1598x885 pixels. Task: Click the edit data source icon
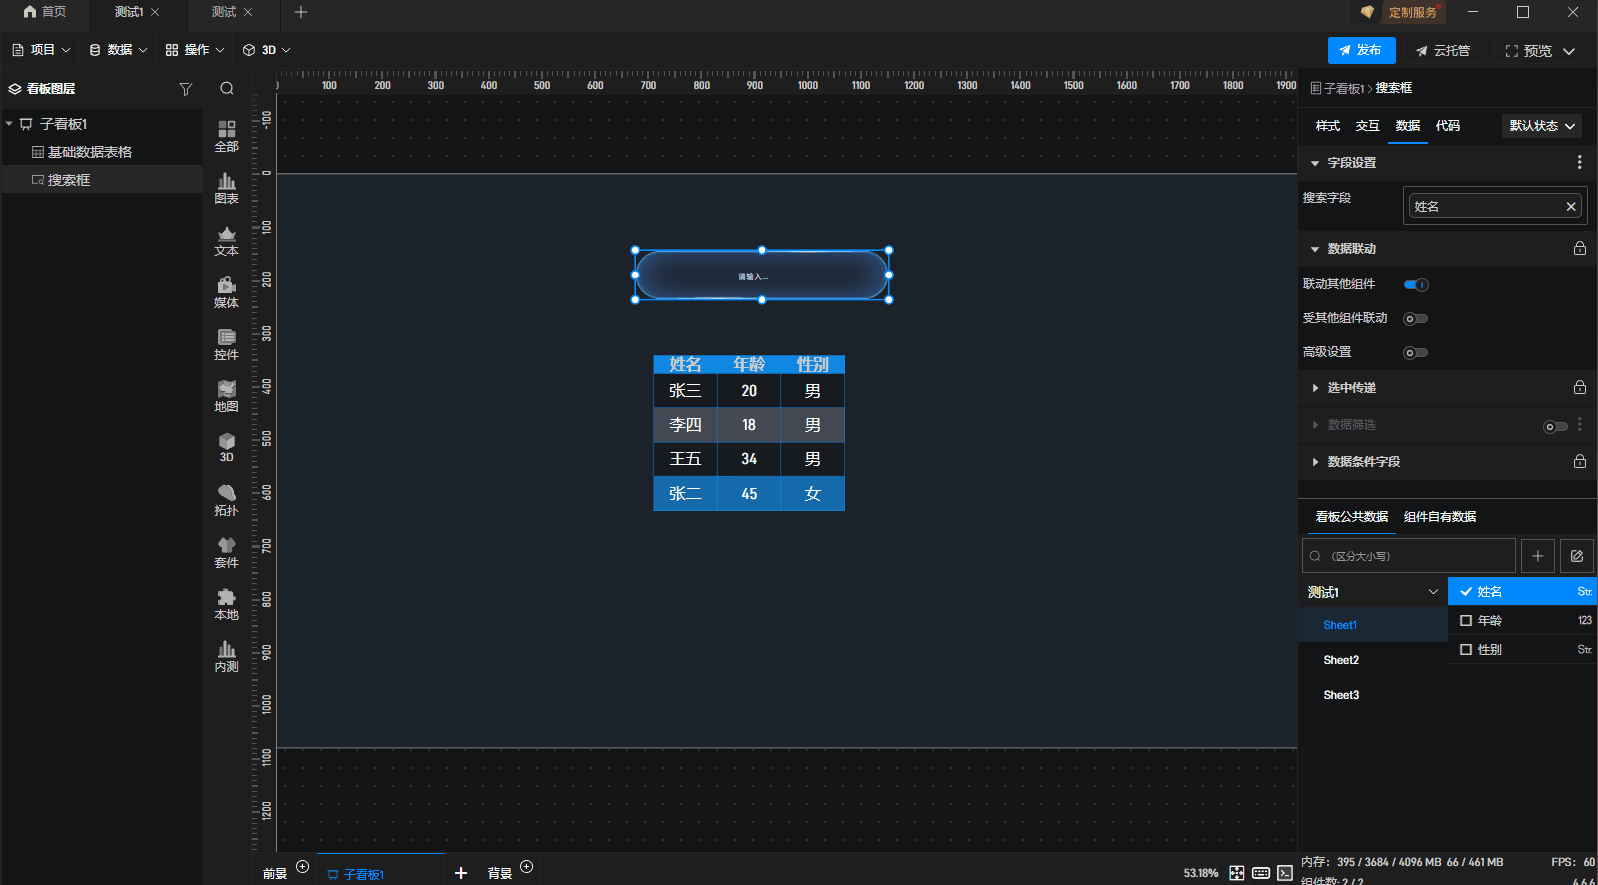click(1577, 556)
